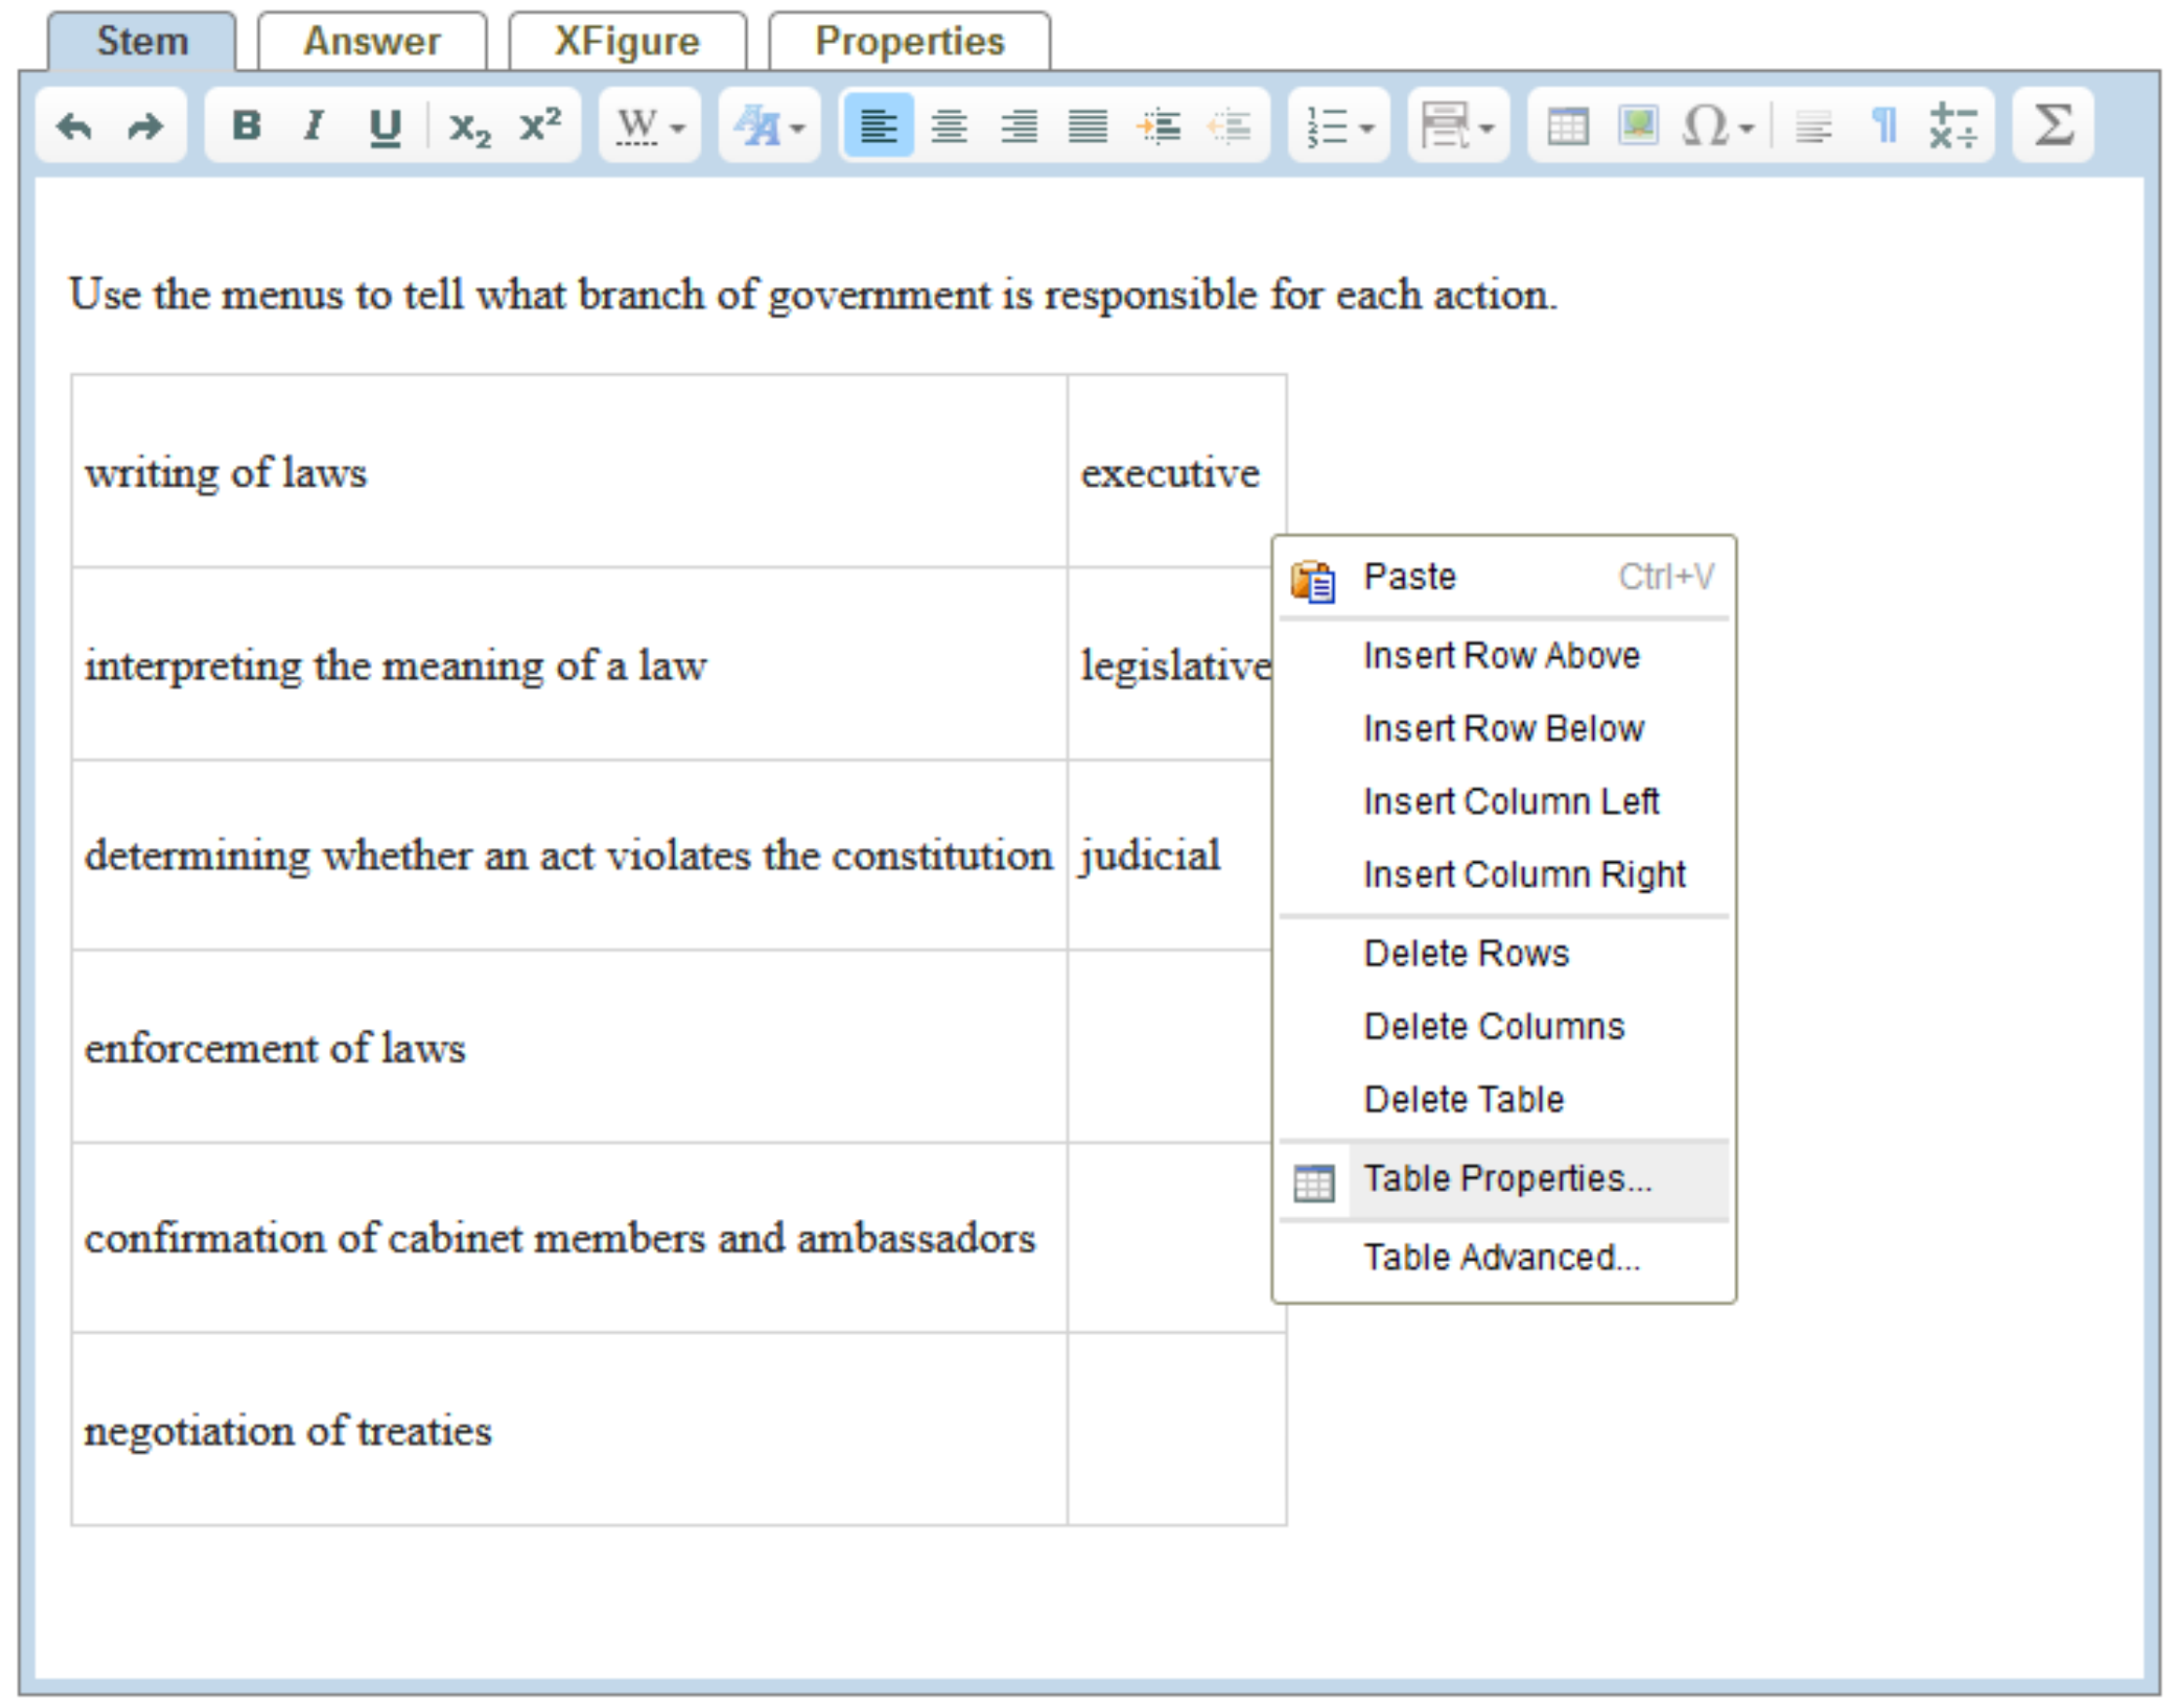
Task: Click the empty cell beside enforcement of laws
Action: coord(1168,1047)
